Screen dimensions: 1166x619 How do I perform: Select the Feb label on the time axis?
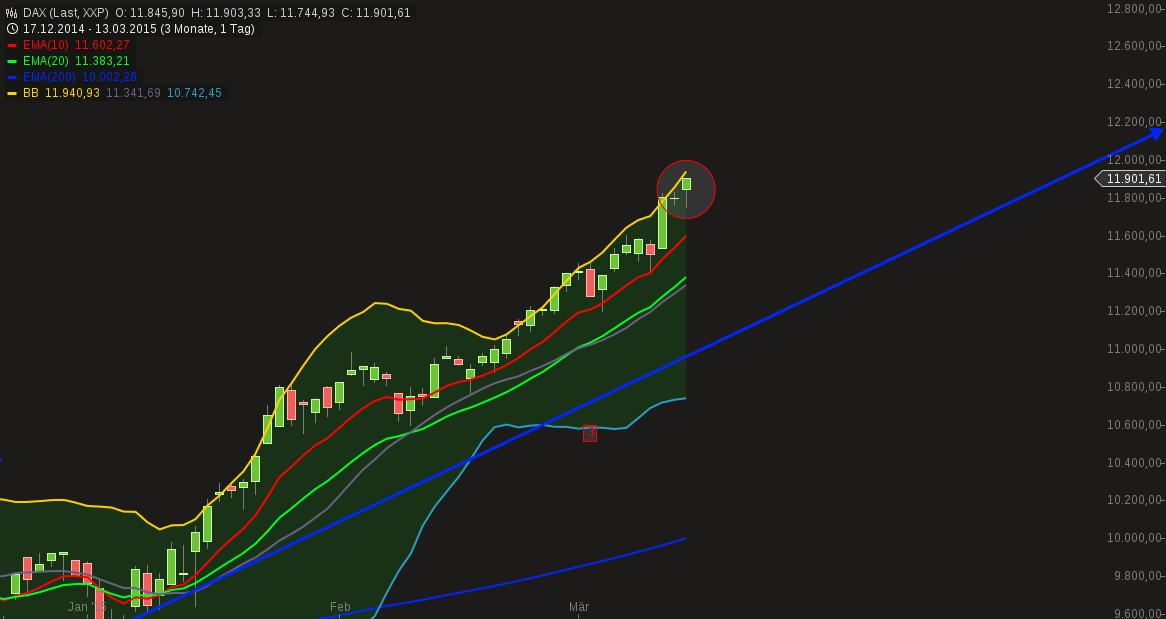[x=339, y=606]
